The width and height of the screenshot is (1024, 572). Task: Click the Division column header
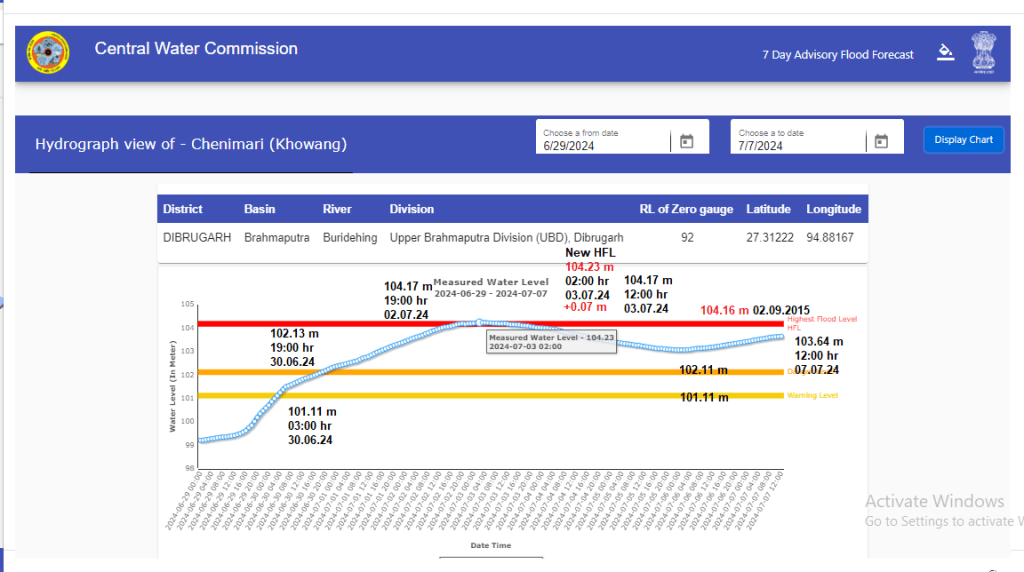click(x=411, y=209)
